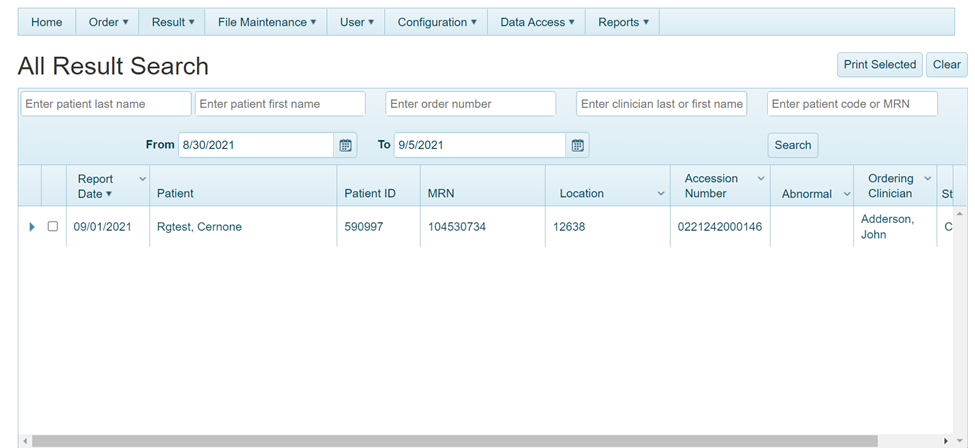The width and height of the screenshot is (975, 448).
Task: Focus the patient last name field
Action: (x=105, y=104)
